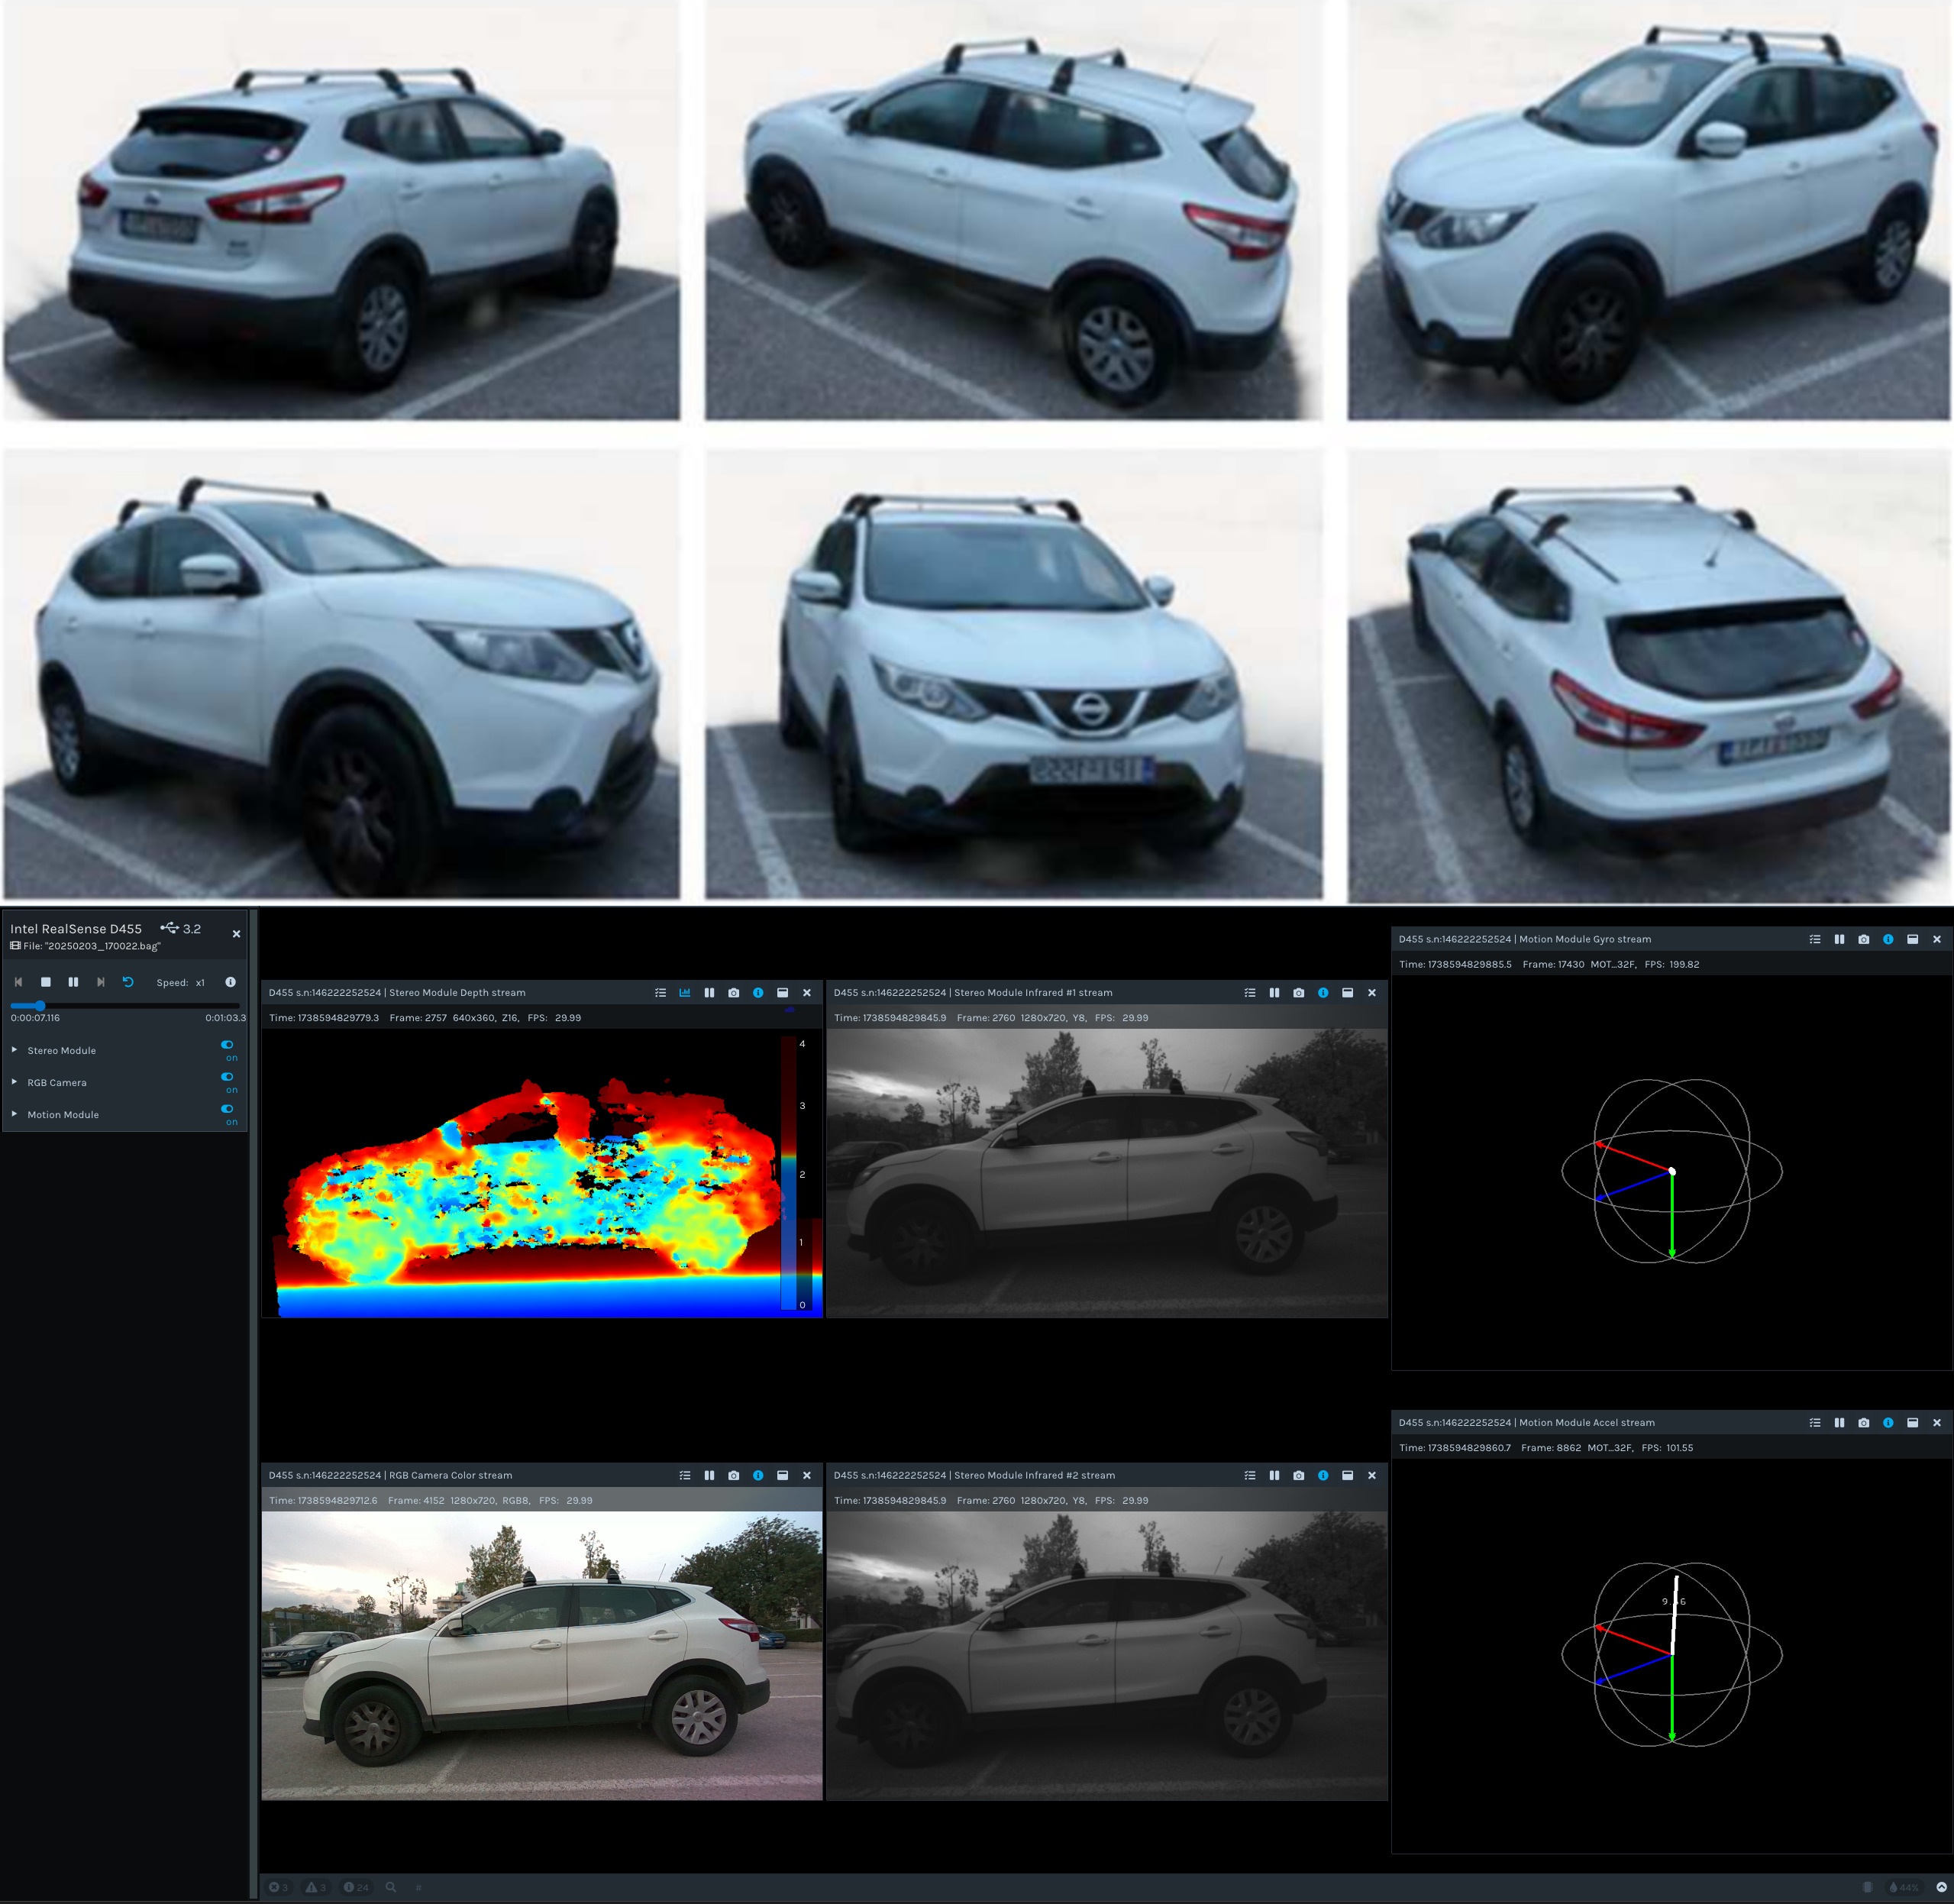This screenshot has width=1954, height=1904.
Task: Toggle repeat playback loop icon
Action: pyautogui.click(x=128, y=982)
